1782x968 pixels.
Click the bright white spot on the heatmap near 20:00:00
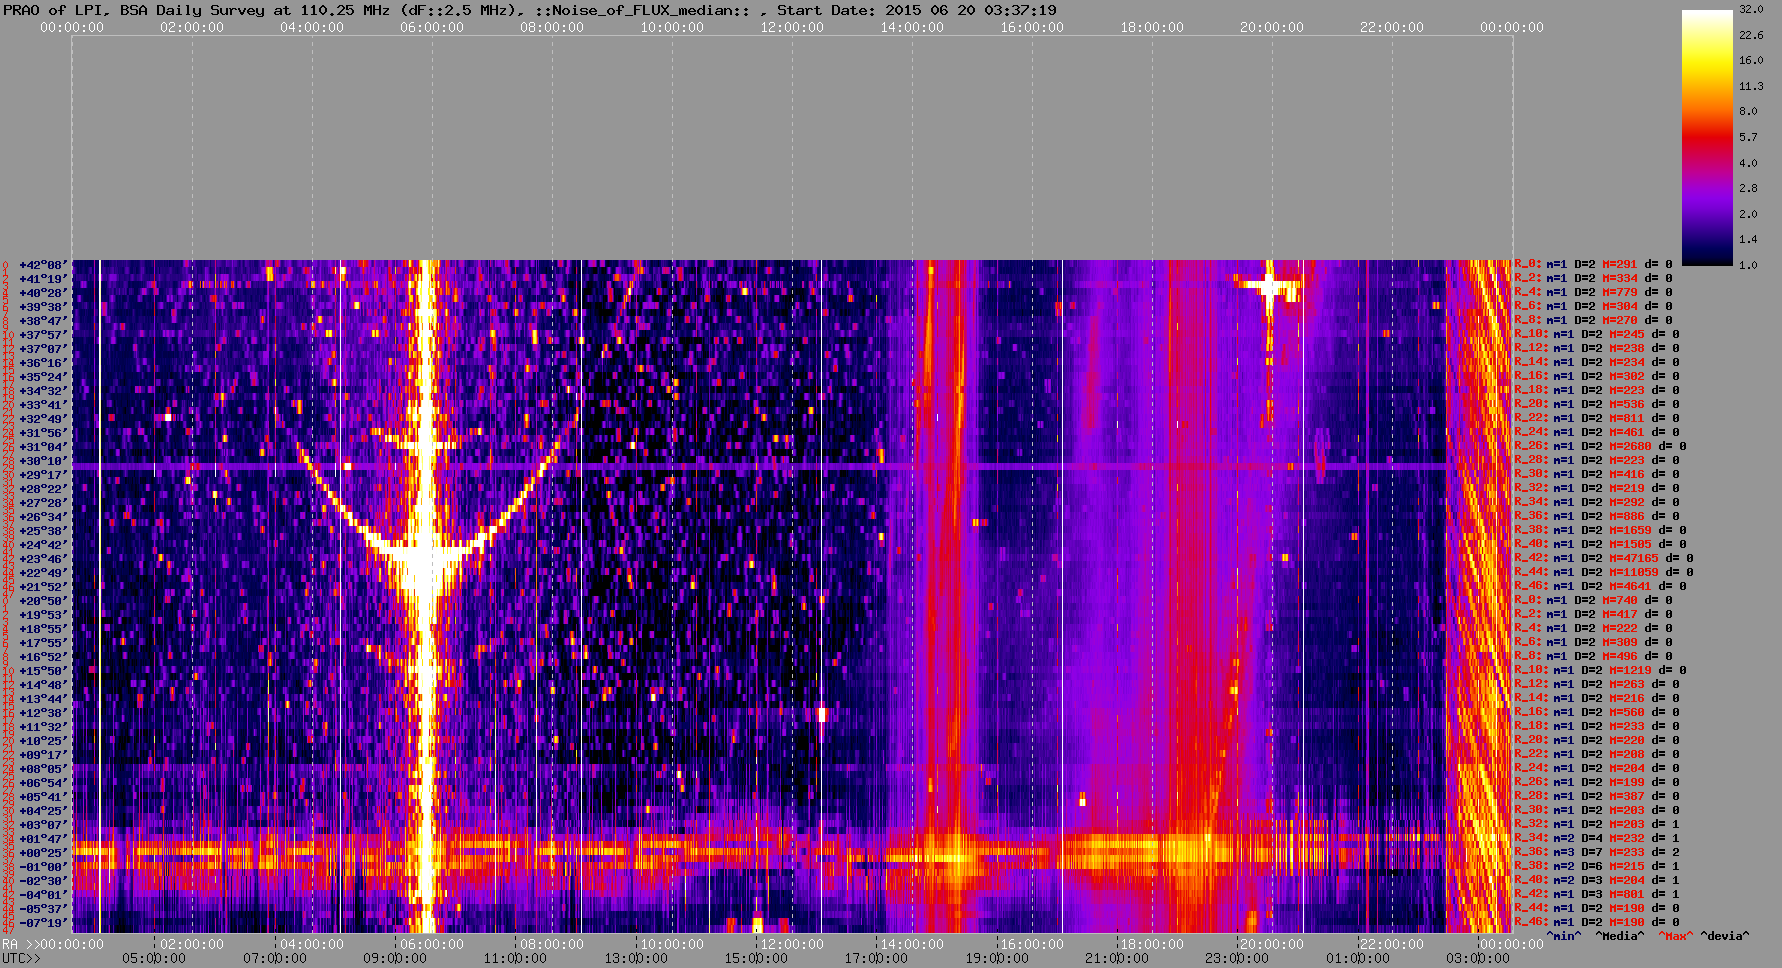click(x=1269, y=287)
